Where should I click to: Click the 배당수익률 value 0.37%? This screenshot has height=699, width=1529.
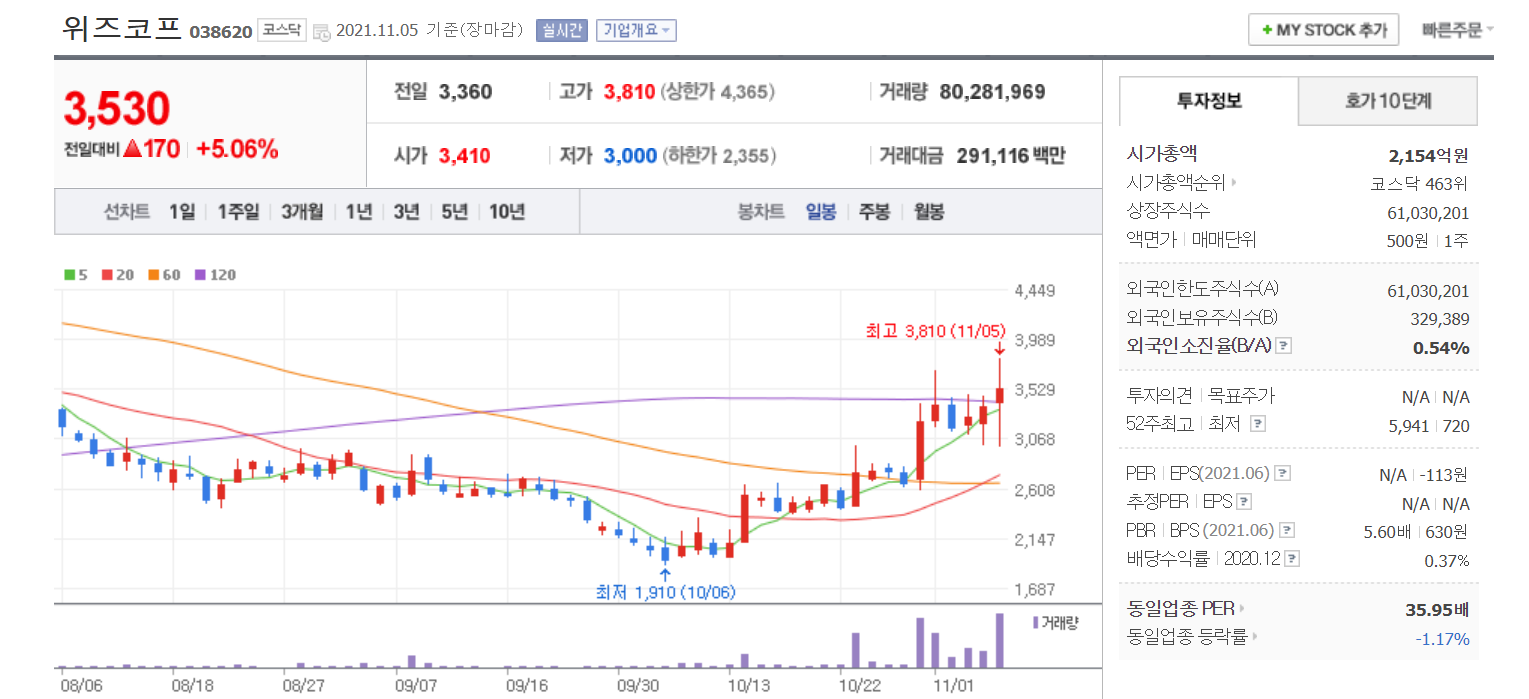coord(1447,561)
